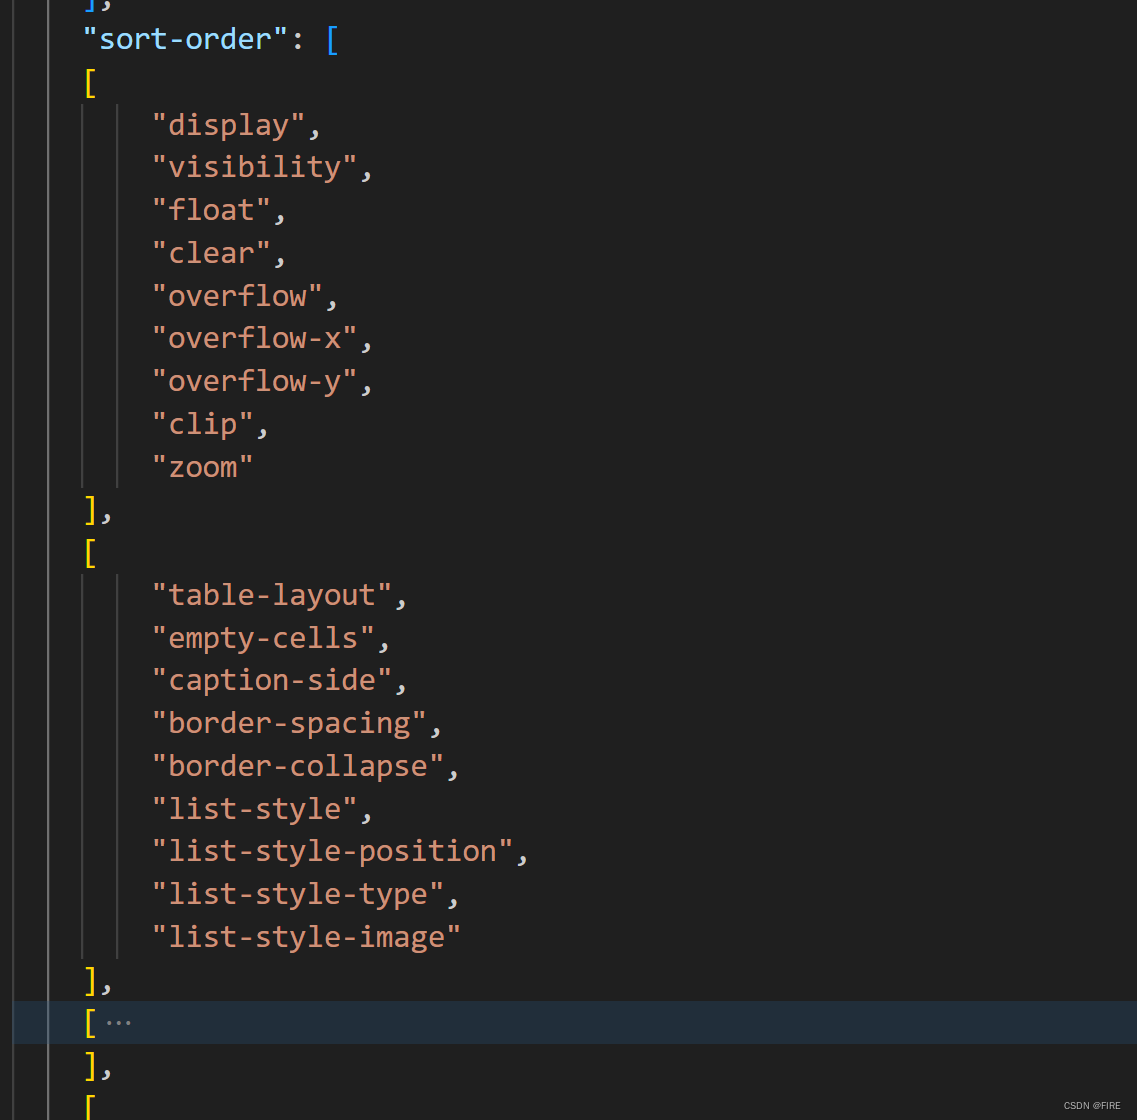The height and width of the screenshot is (1120, 1137).
Task: Place cursor in "overflow-x" text
Action: 254,339
